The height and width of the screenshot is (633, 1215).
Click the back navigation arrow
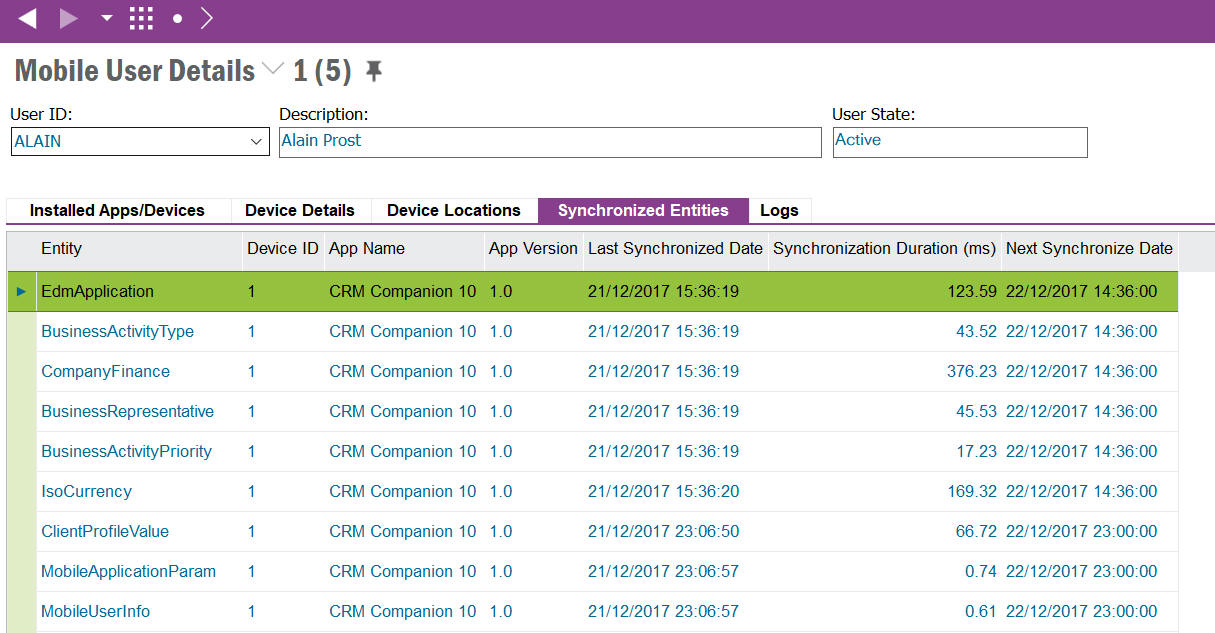pos(27,18)
